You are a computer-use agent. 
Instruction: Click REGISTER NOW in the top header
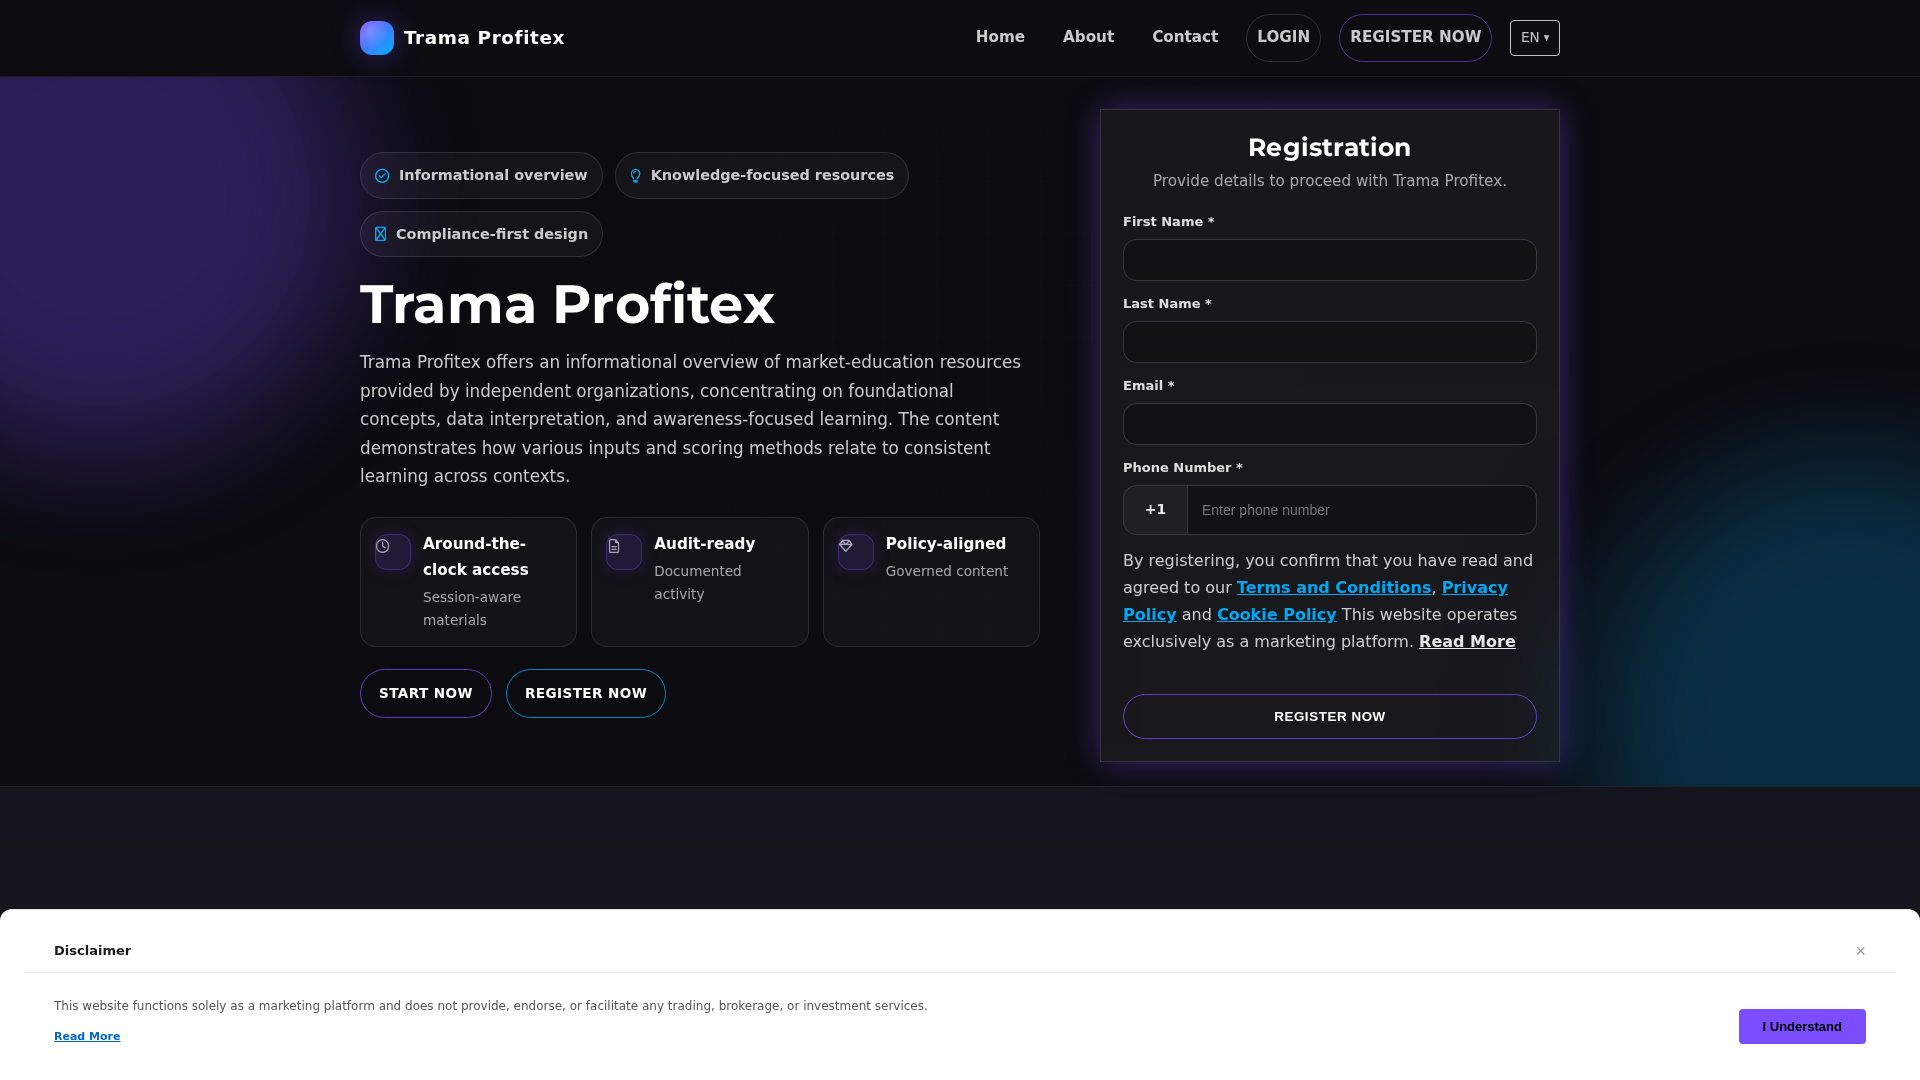[x=1415, y=38]
